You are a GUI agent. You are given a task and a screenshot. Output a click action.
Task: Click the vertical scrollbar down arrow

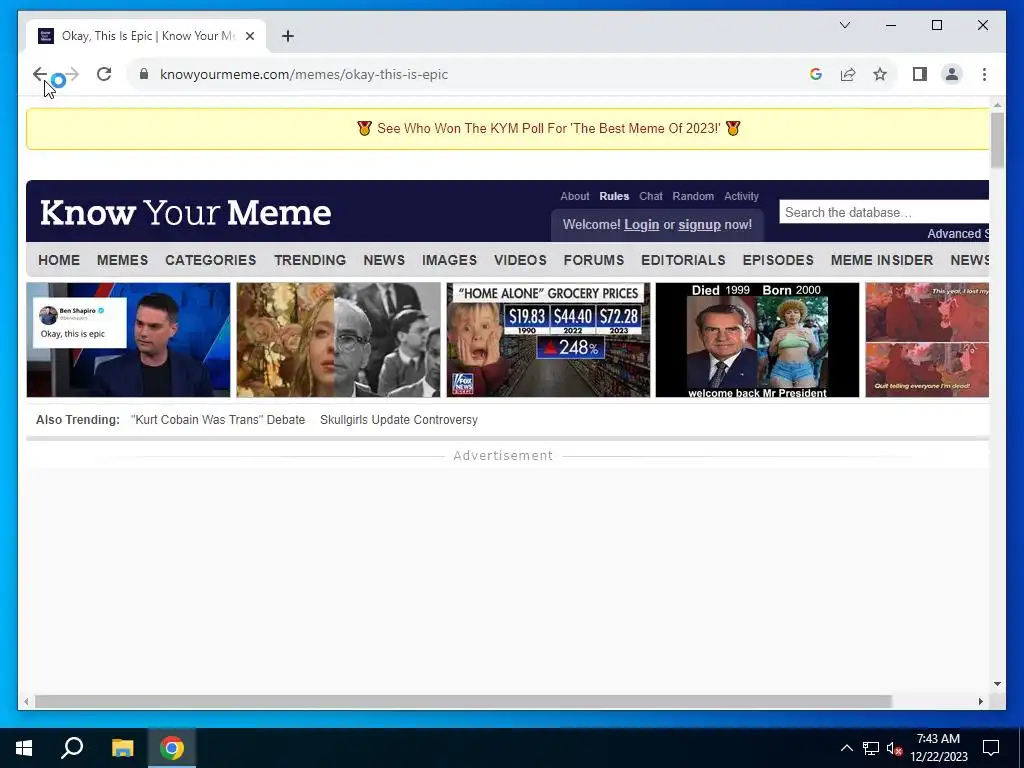997,684
